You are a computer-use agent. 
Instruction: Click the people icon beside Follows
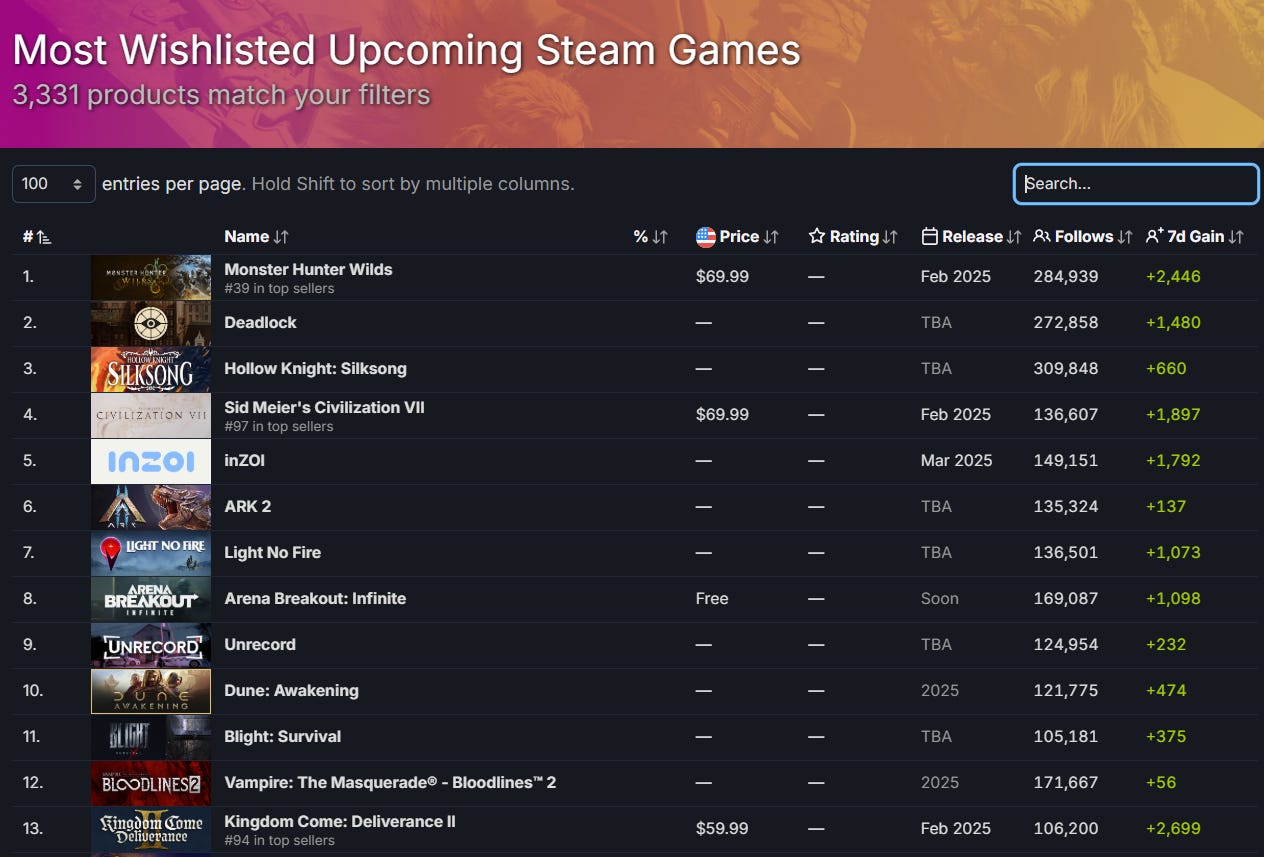(1042, 237)
